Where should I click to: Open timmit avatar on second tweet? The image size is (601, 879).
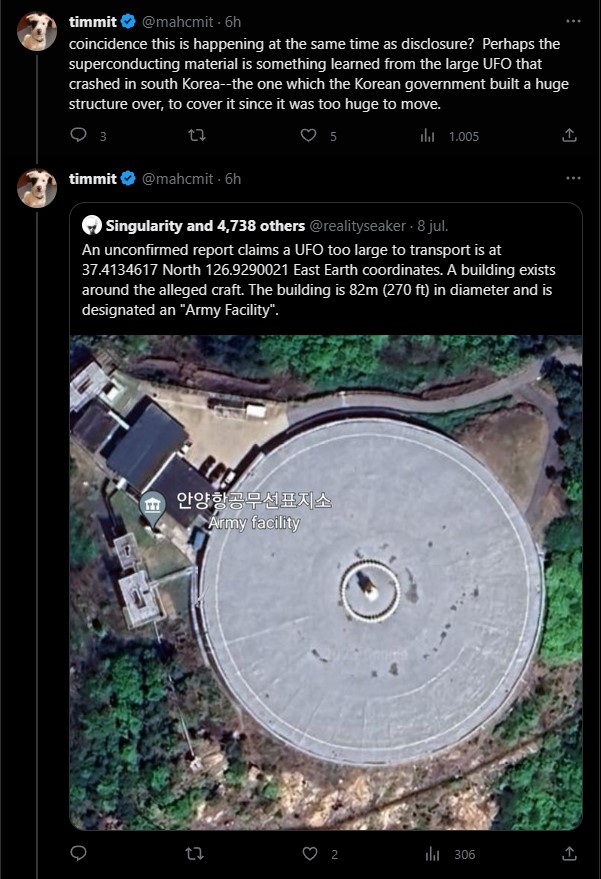[38, 188]
